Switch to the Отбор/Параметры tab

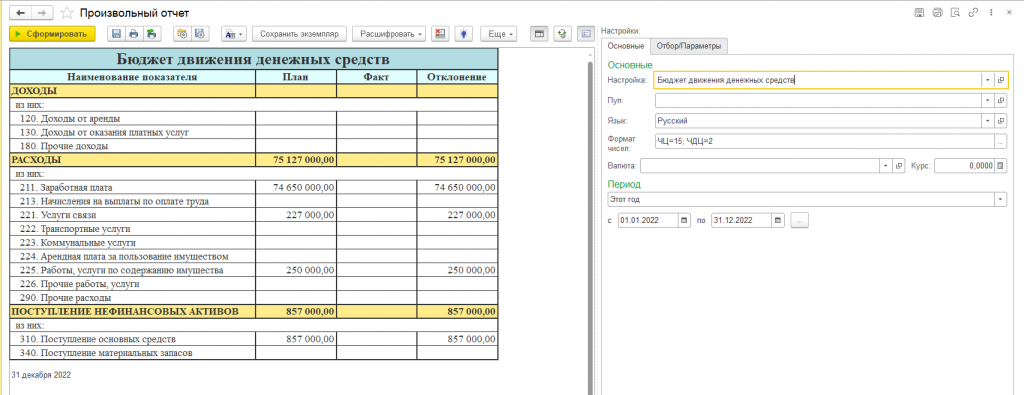[x=690, y=46]
